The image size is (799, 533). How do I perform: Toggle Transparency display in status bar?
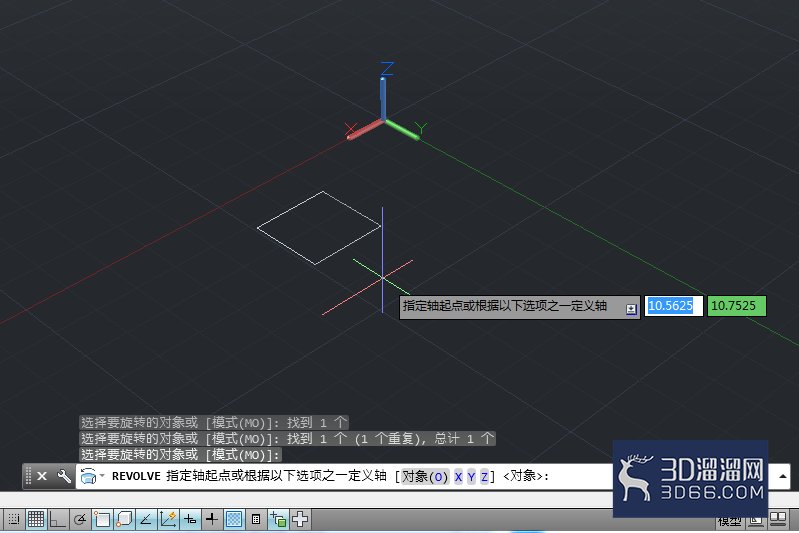point(234,519)
